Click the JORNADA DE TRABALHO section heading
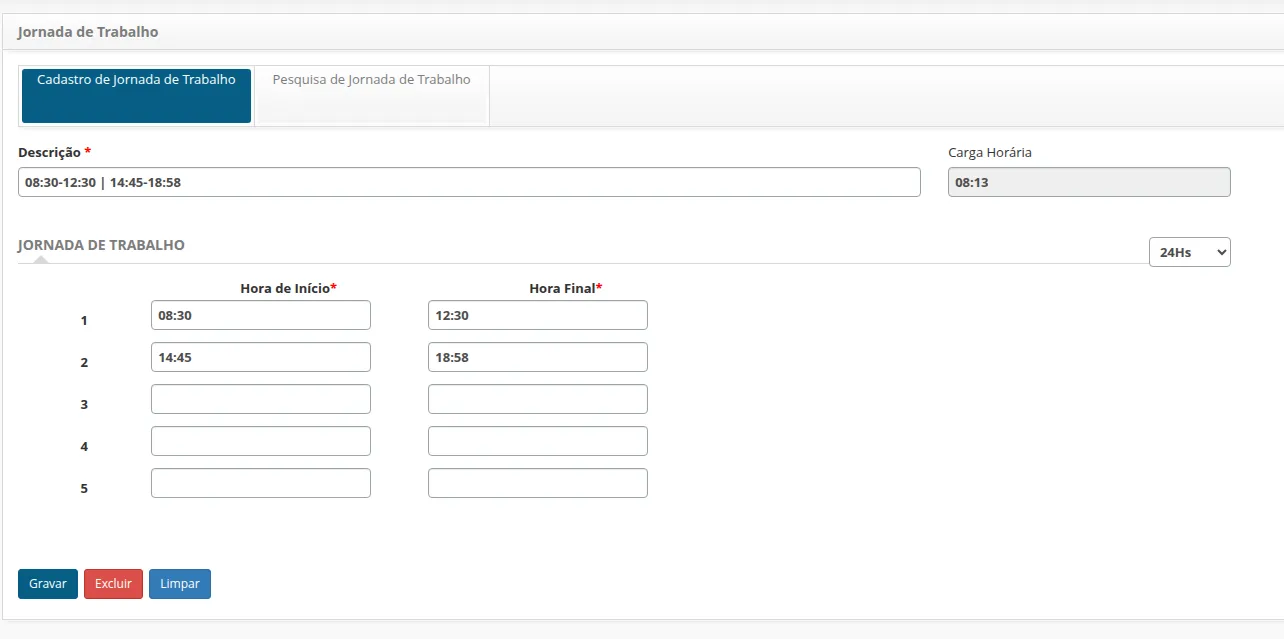1284x639 pixels. point(101,245)
